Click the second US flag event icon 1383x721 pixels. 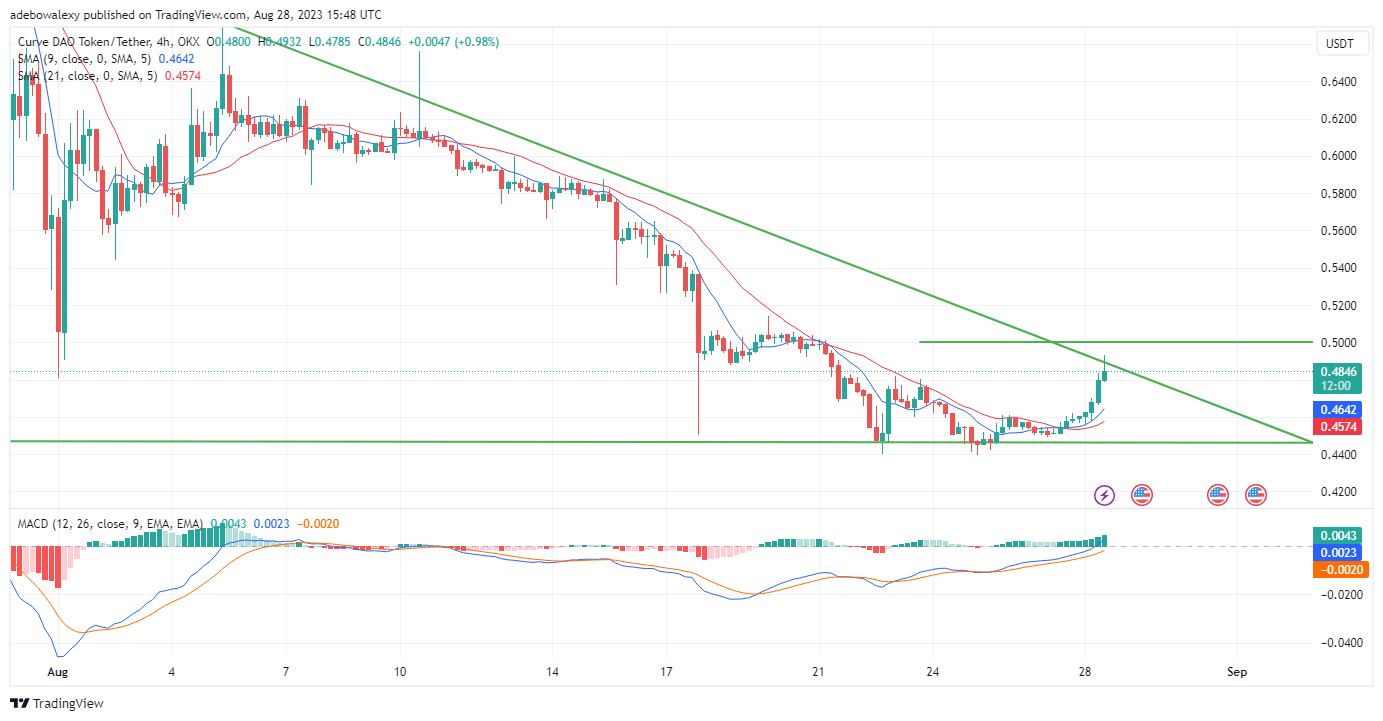[x=1217, y=494]
